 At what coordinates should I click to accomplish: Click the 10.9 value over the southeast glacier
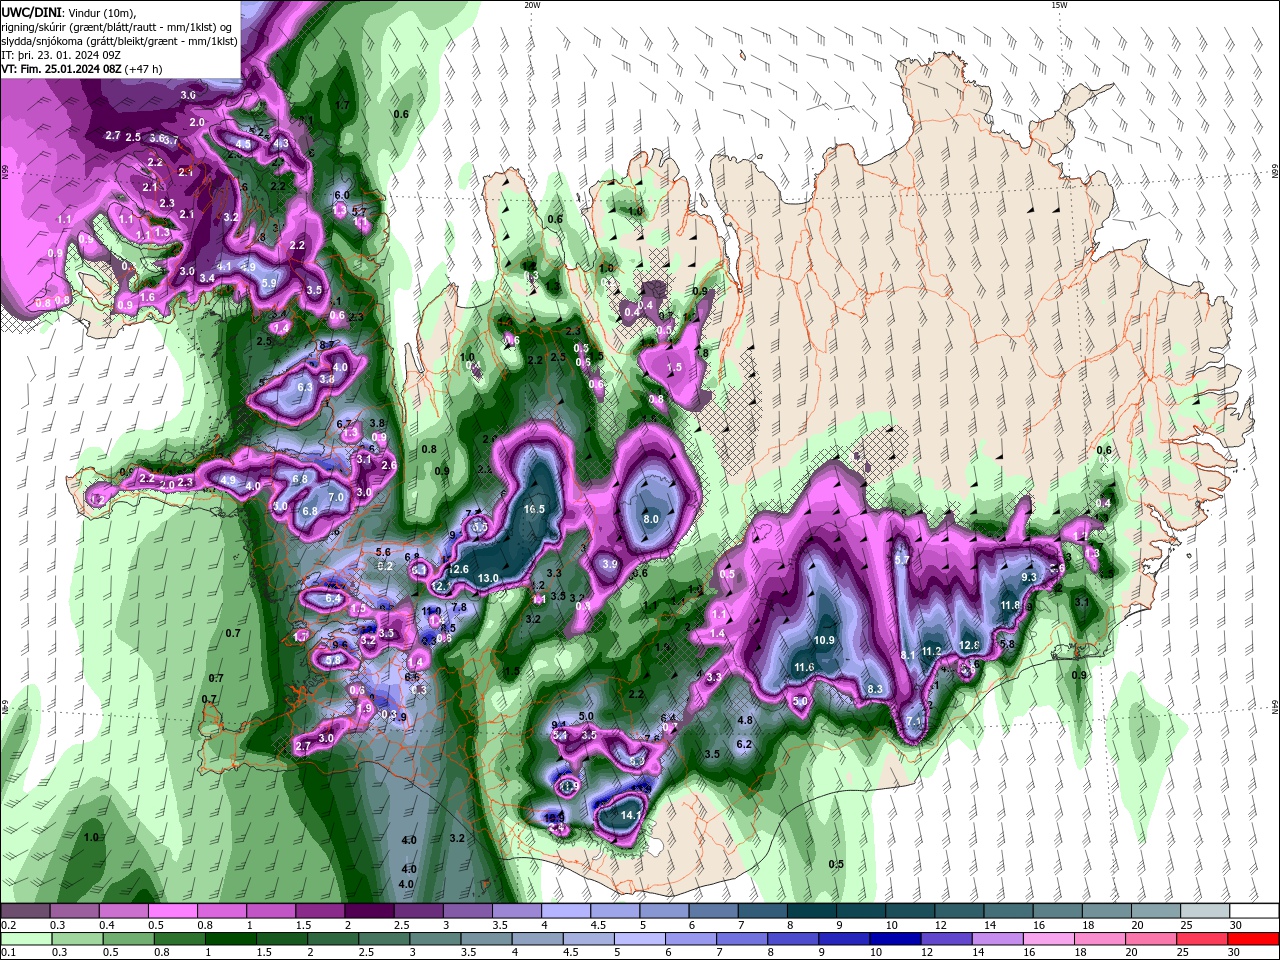[824, 640]
